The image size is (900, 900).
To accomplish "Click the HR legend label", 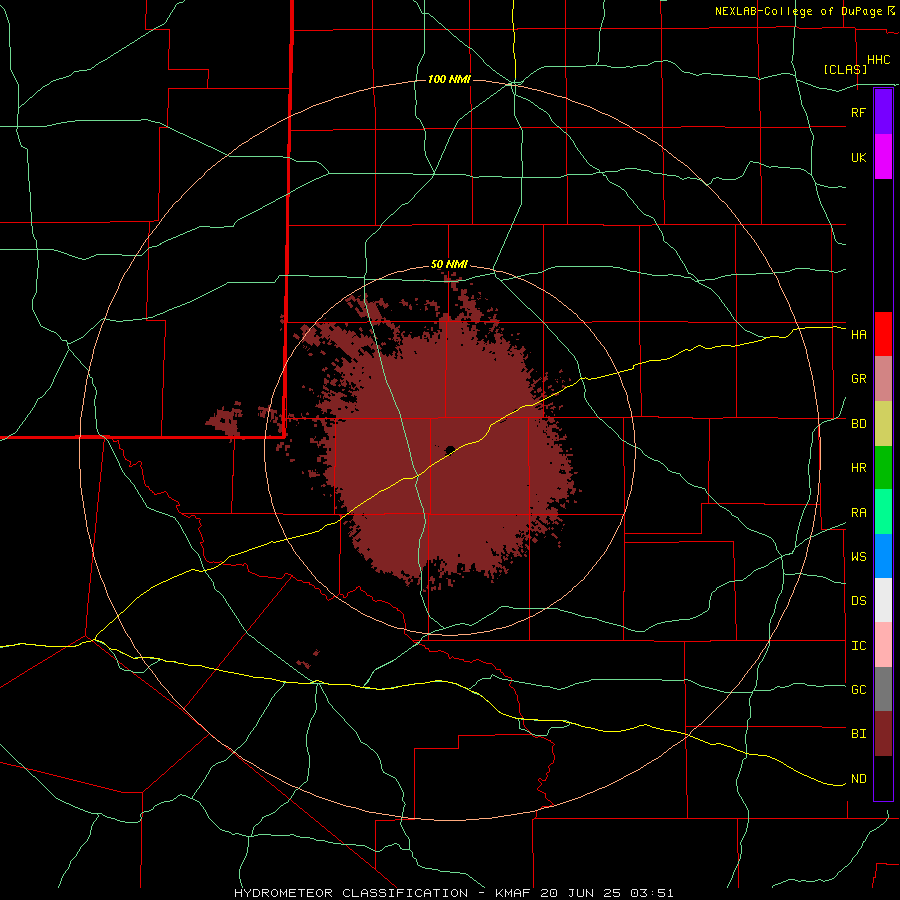I will [x=858, y=468].
